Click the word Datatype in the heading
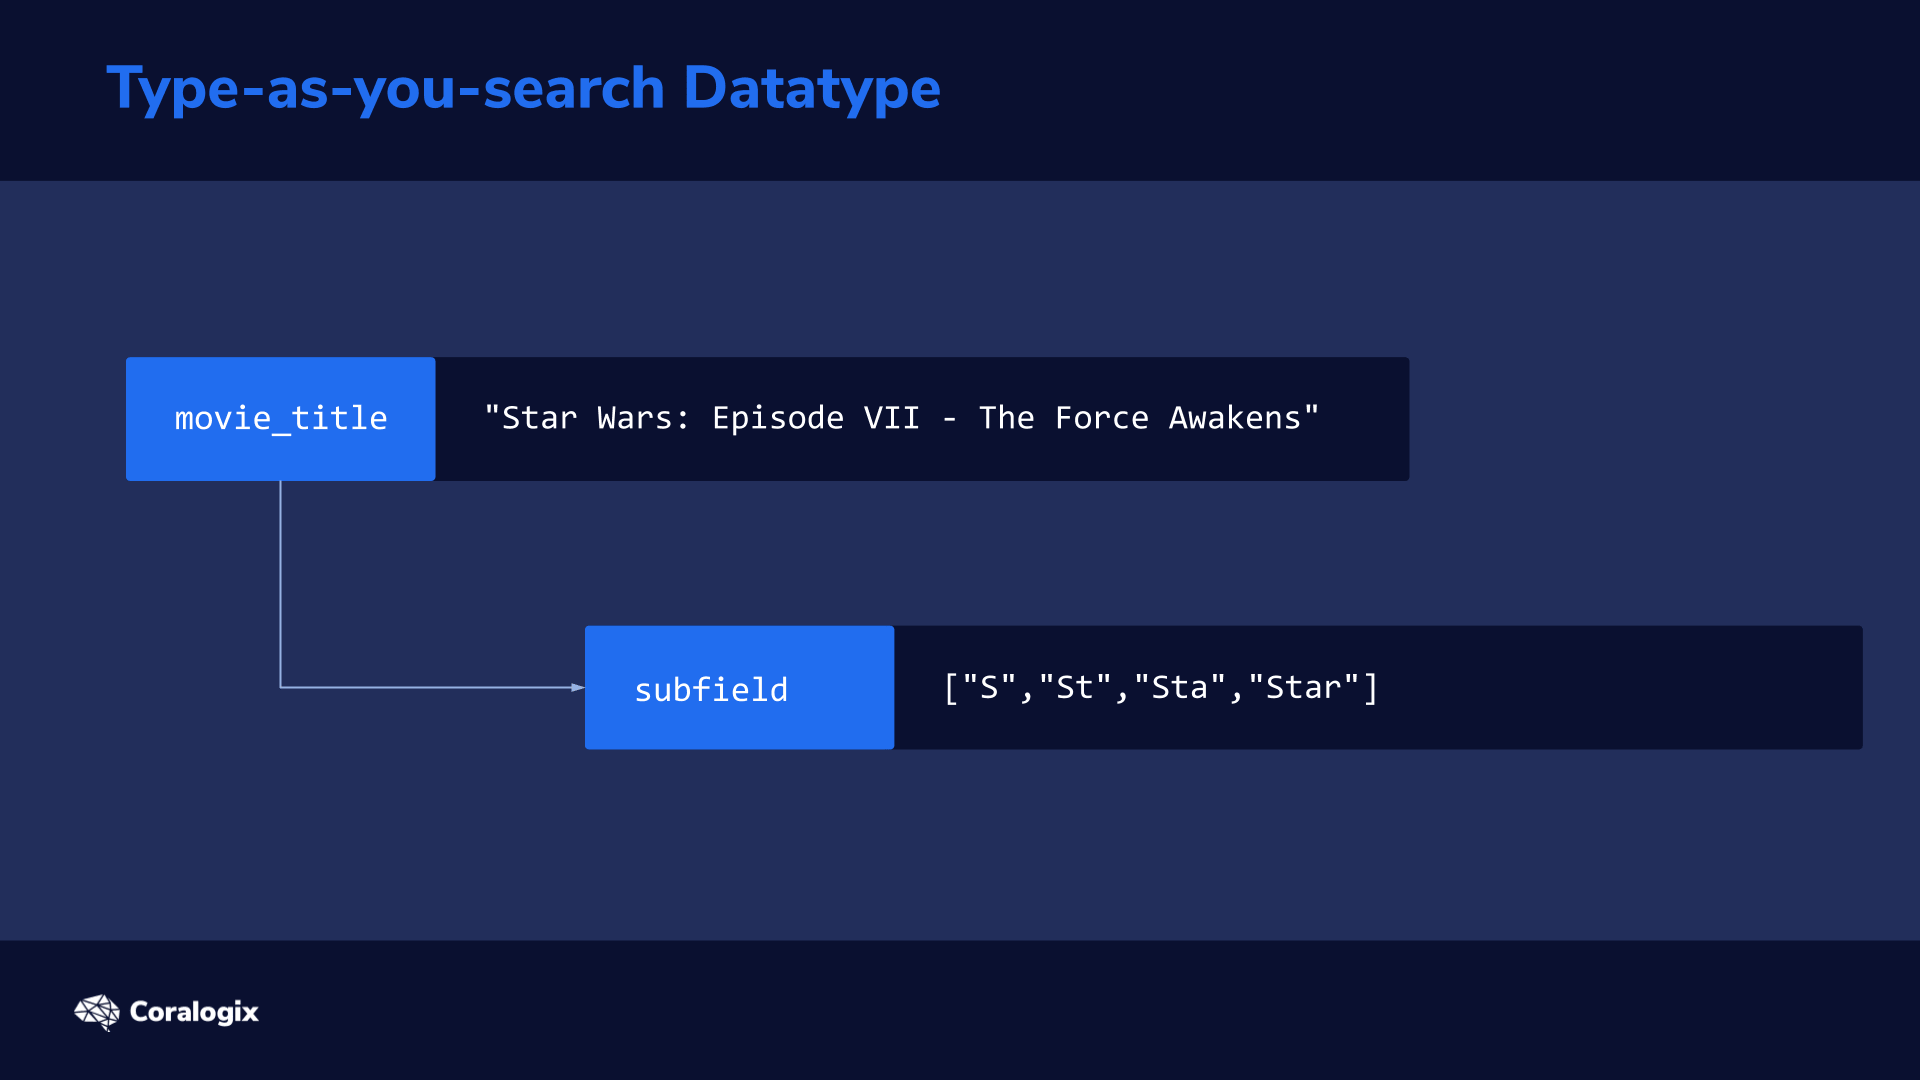 (811, 88)
